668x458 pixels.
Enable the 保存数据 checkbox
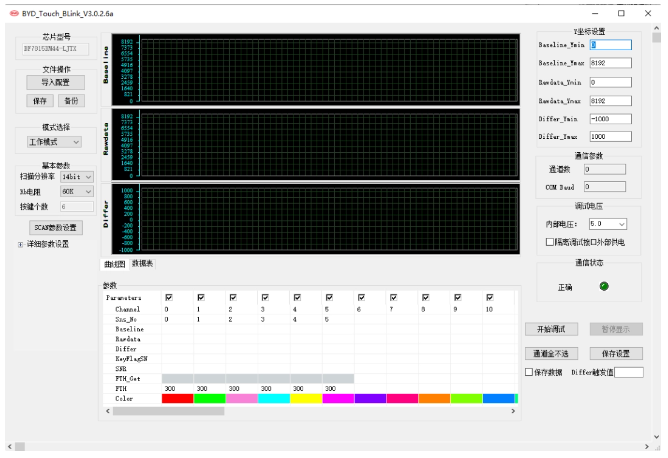tap(530, 372)
